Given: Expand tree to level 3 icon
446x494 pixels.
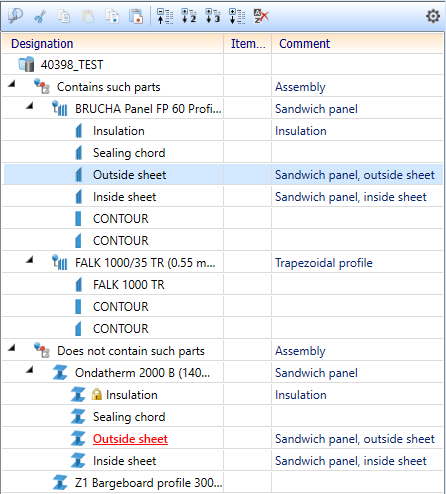Looking at the screenshot, I should [x=213, y=16].
